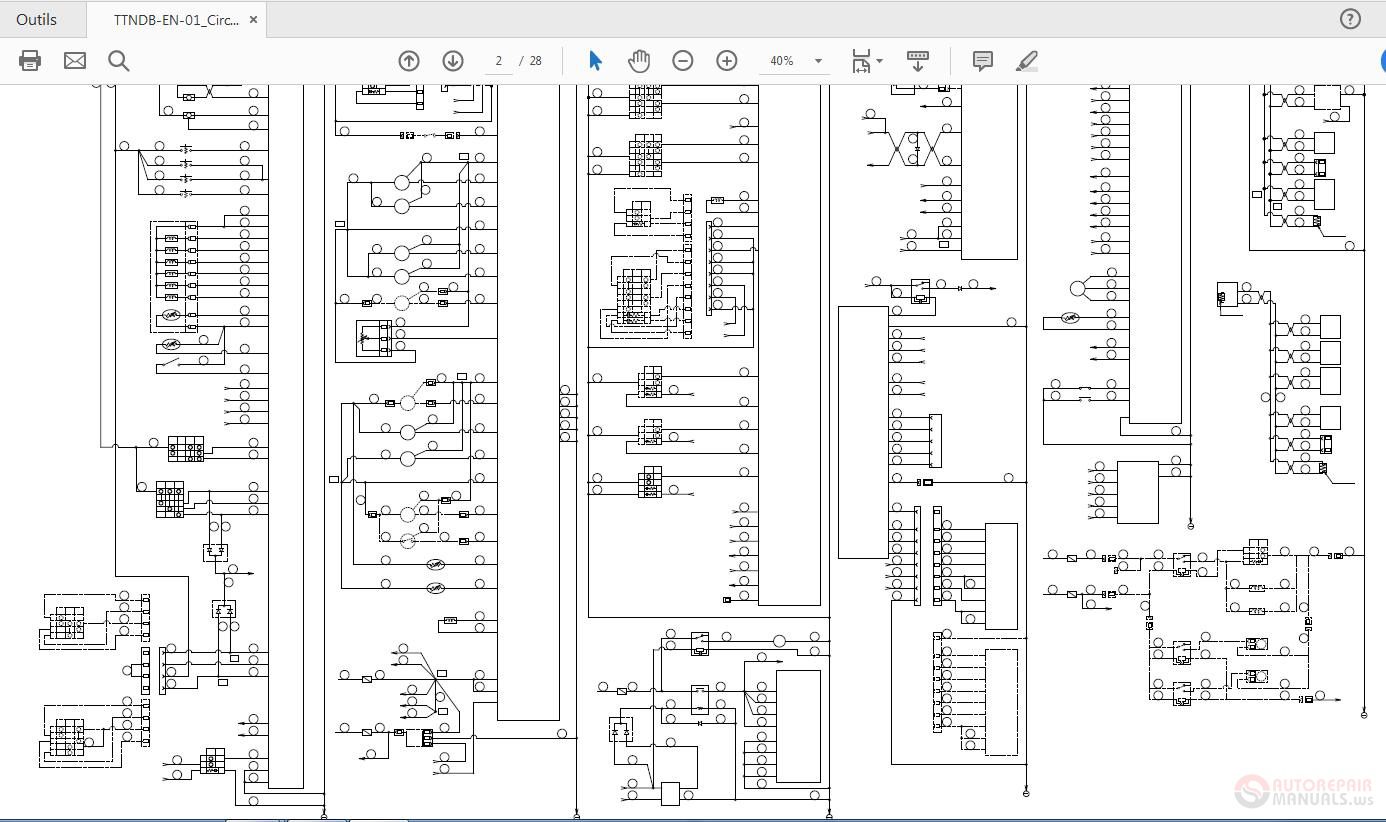Open the Help question mark icon
This screenshot has height=822, width=1386.
pyautogui.click(x=1350, y=19)
